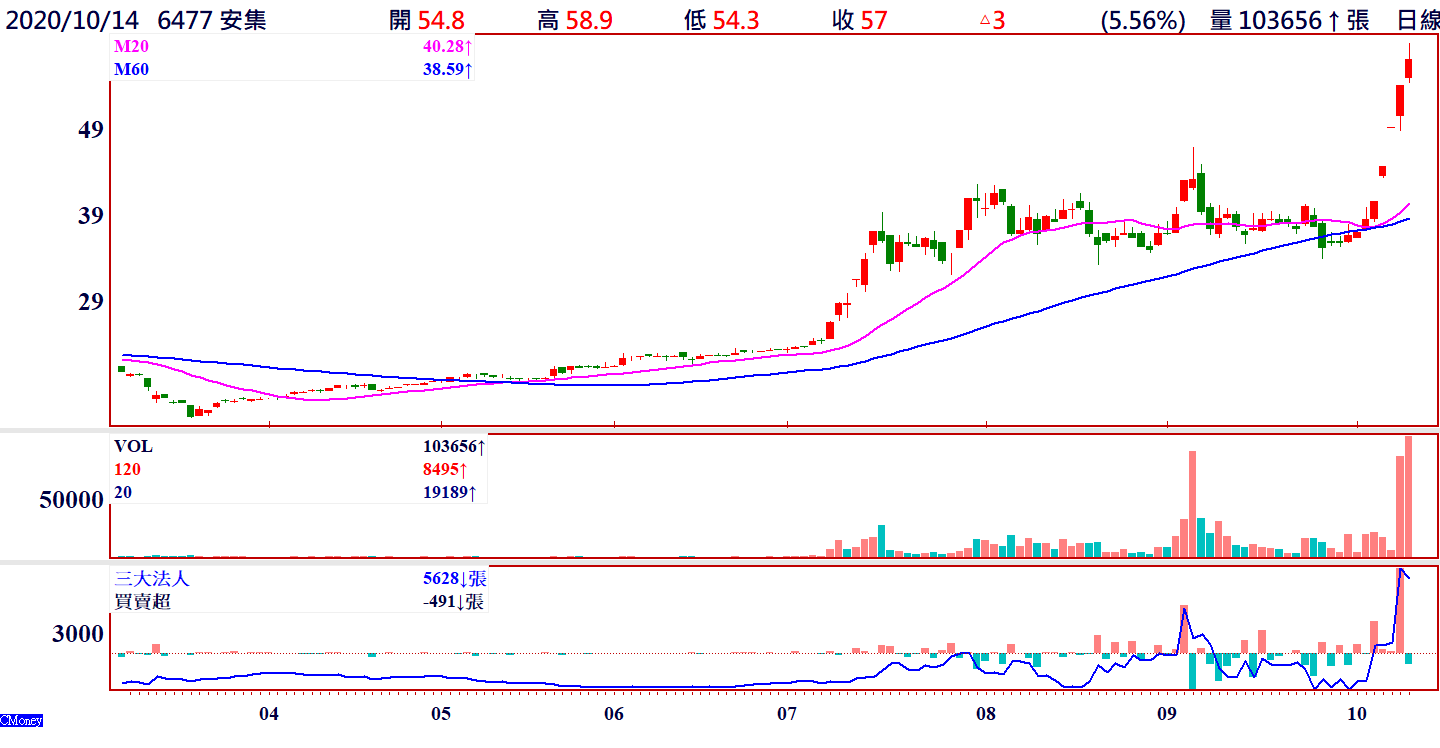This screenshot has width=1440, height=748.
Task: Click the down arrow in -491 張 value
Action: [x=464, y=602]
